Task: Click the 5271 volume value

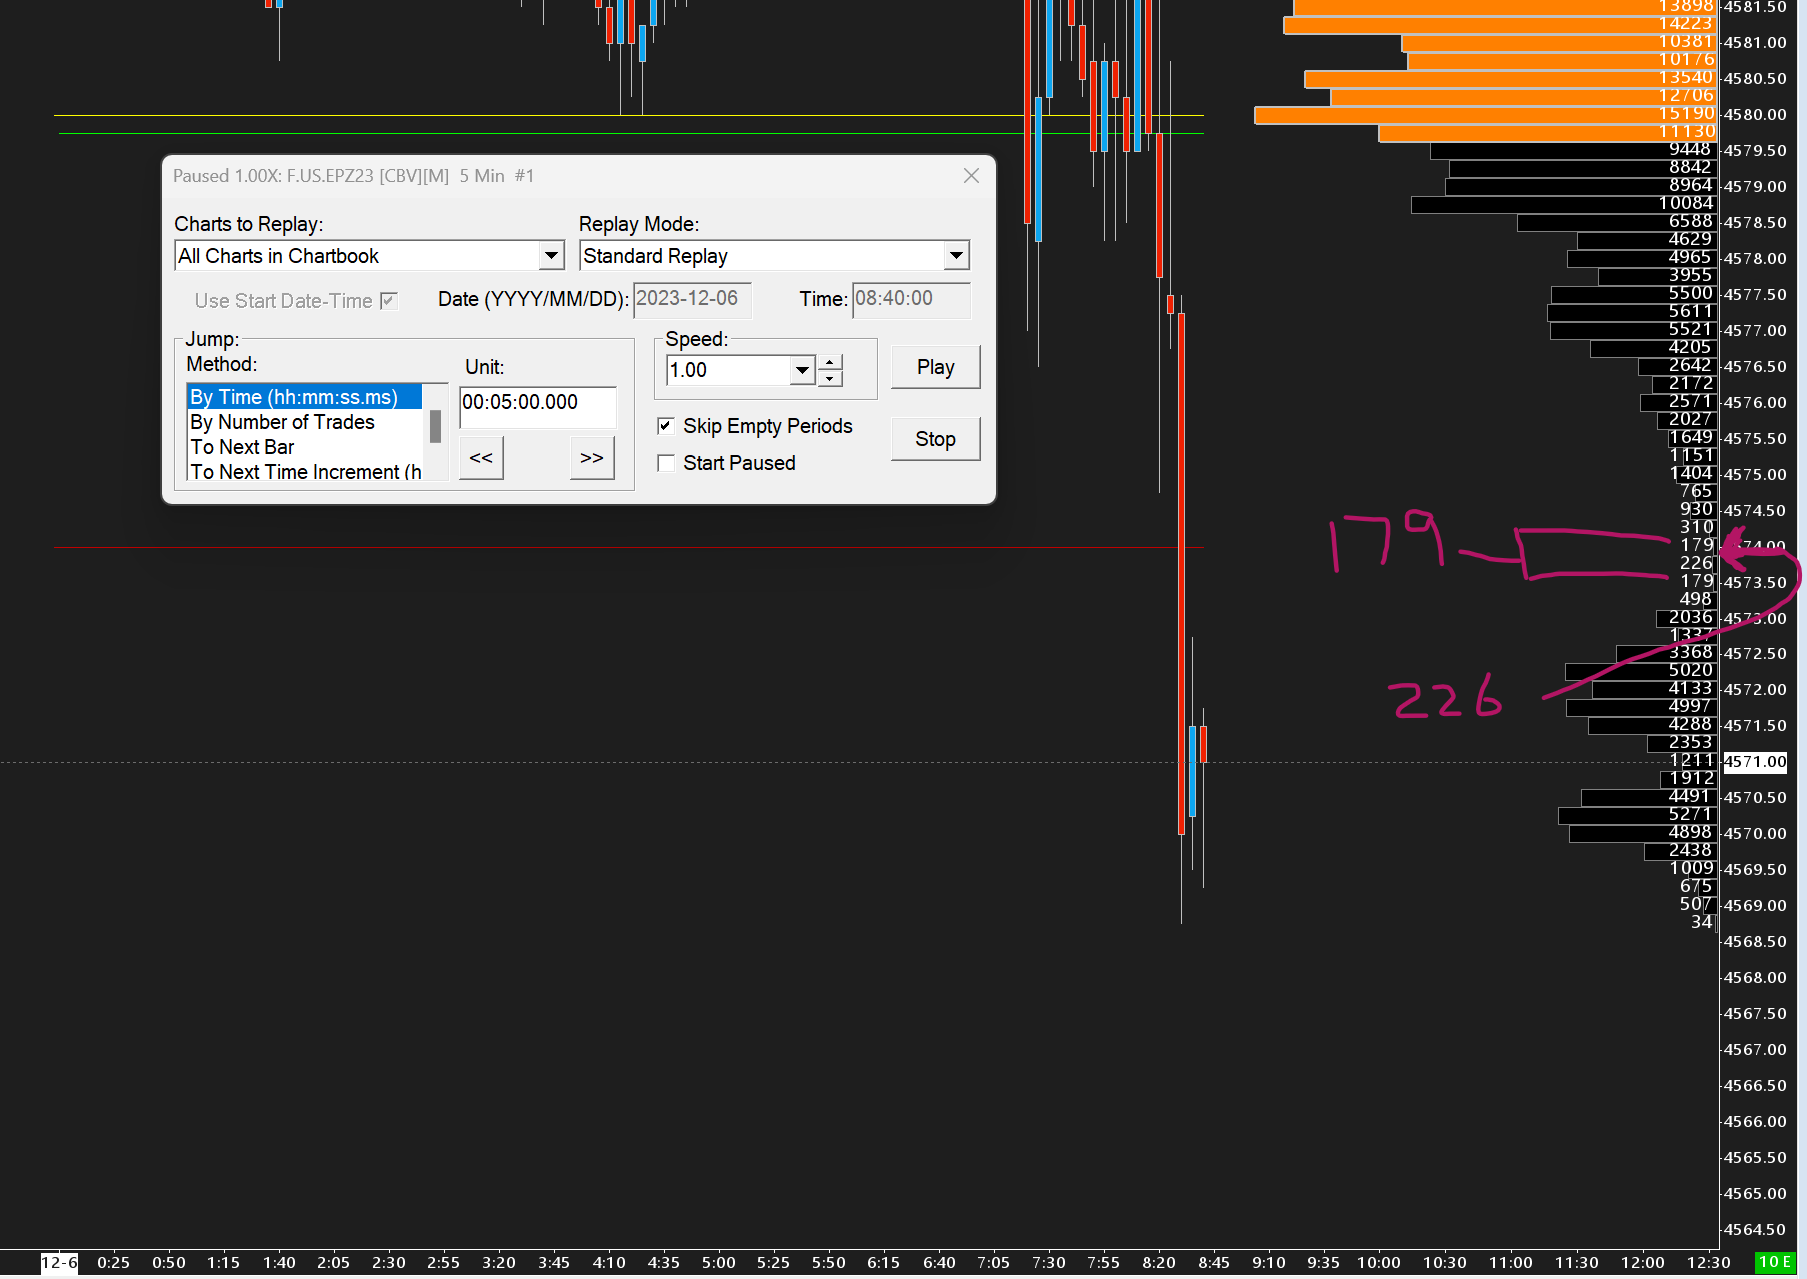Action: (x=1690, y=815)
